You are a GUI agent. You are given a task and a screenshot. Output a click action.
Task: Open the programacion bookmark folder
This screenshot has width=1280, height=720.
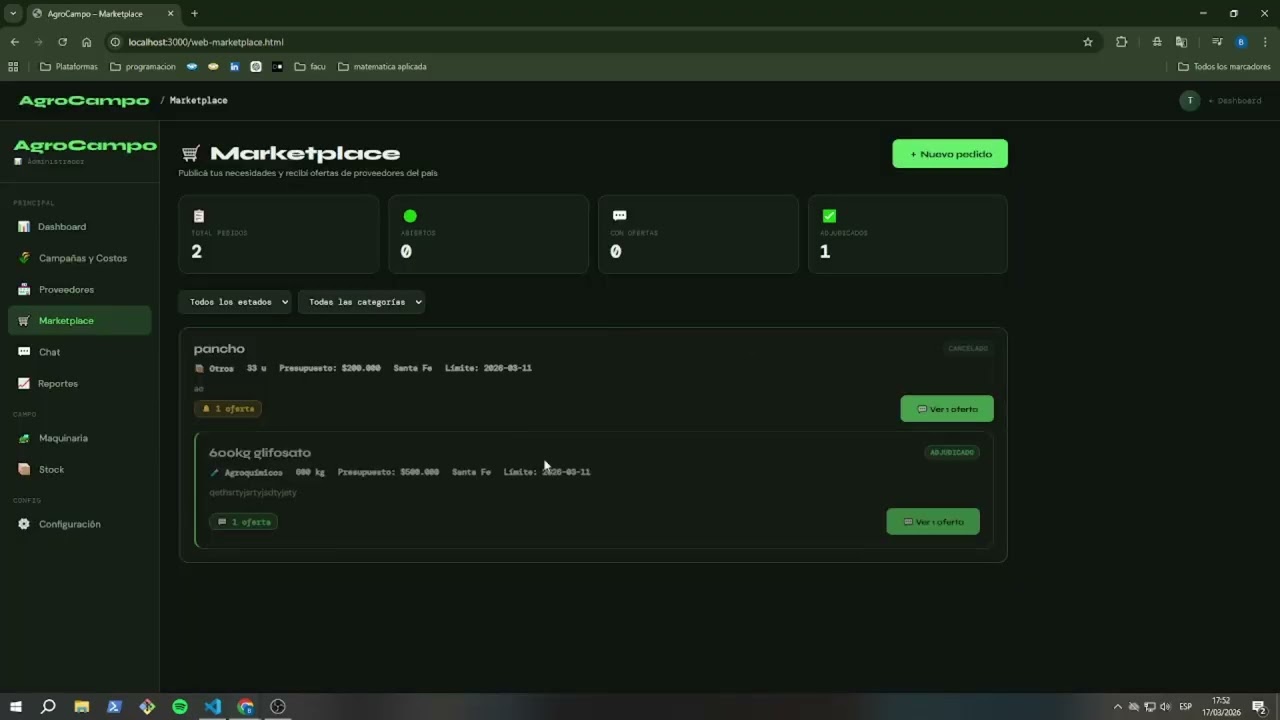(x=142, y=67)
